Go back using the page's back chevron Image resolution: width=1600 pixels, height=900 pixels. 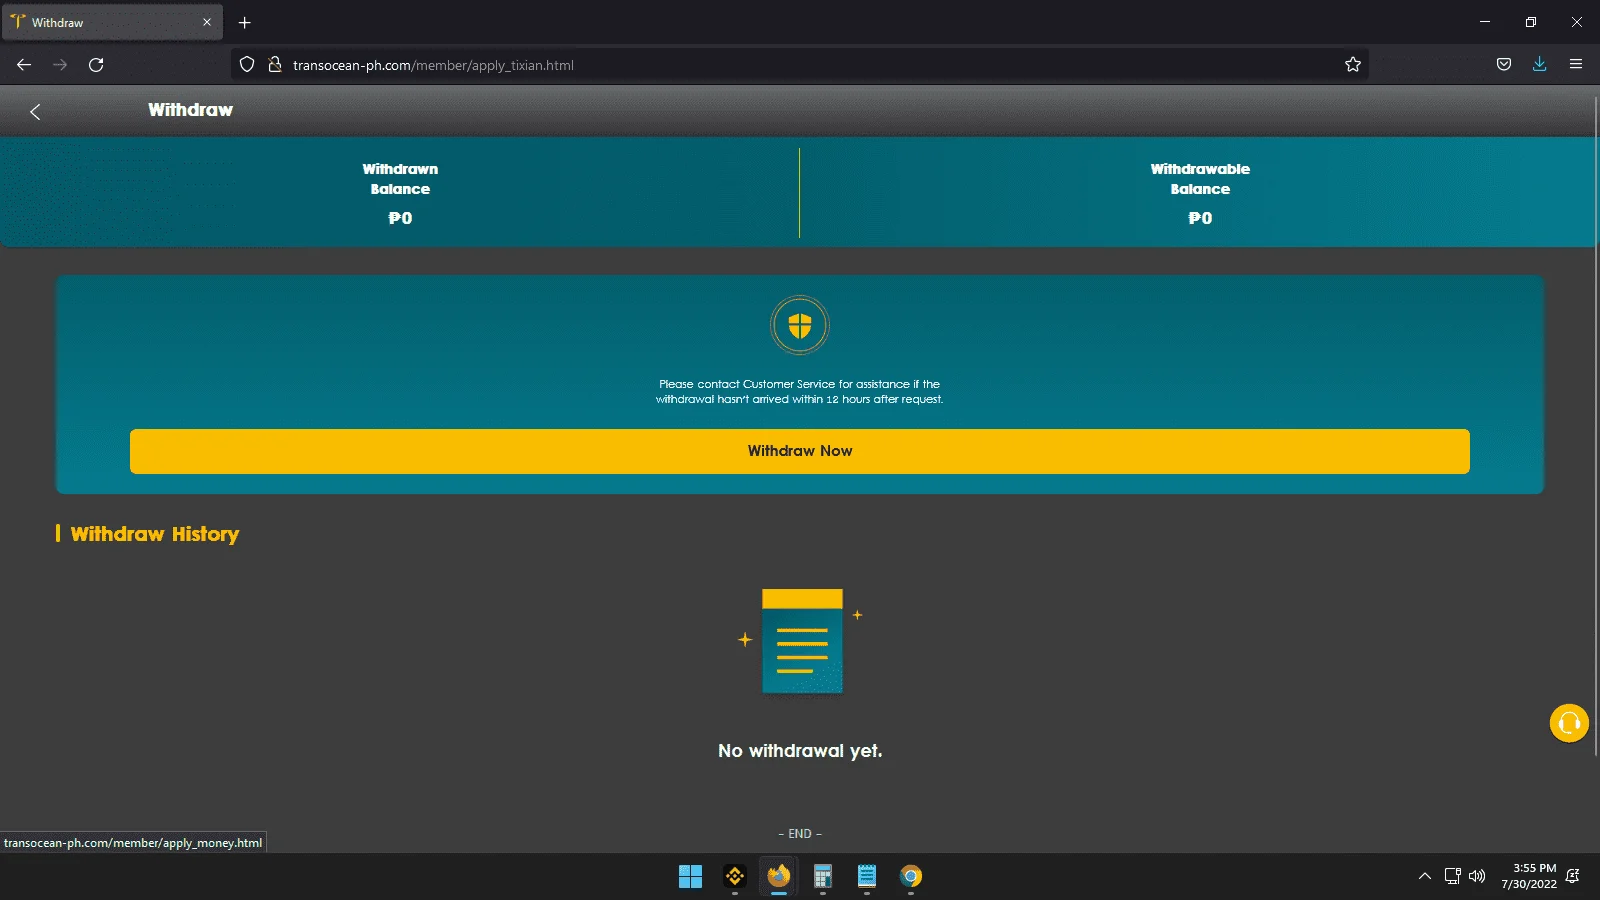tap(35, 112)
